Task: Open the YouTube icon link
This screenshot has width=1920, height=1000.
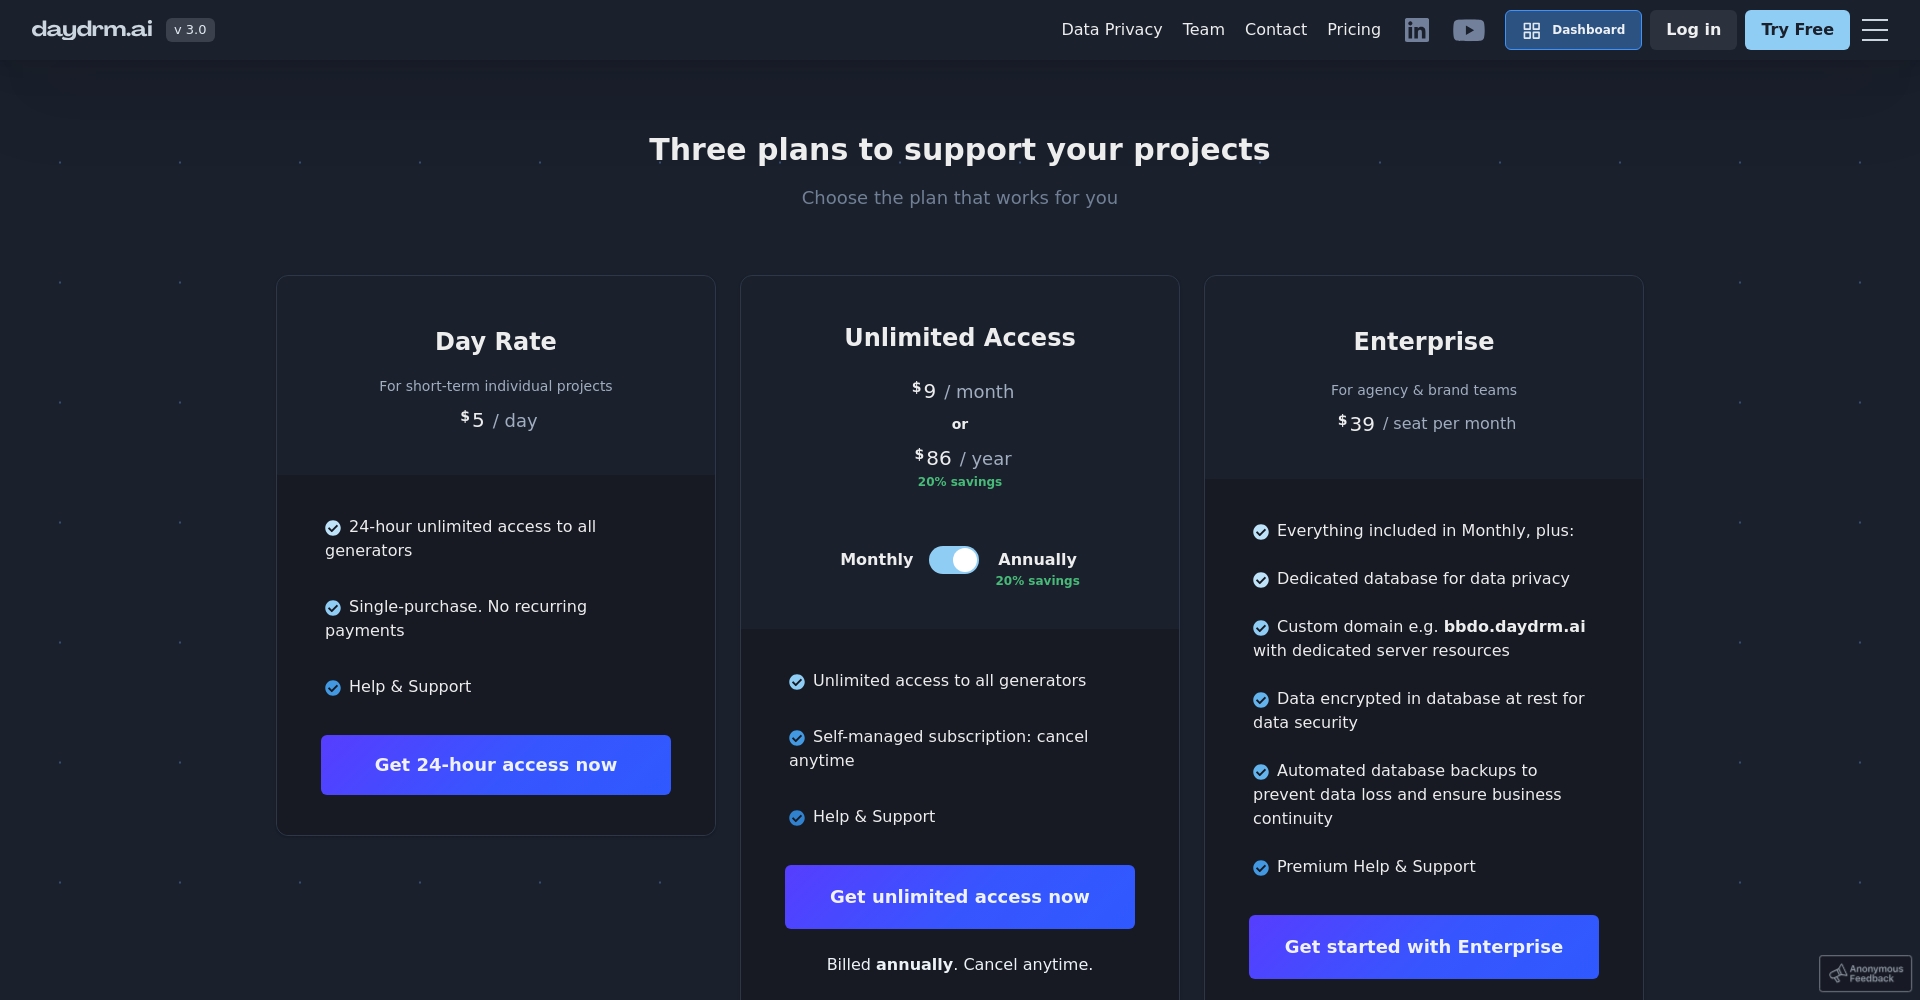Action: pos(1468,30)
